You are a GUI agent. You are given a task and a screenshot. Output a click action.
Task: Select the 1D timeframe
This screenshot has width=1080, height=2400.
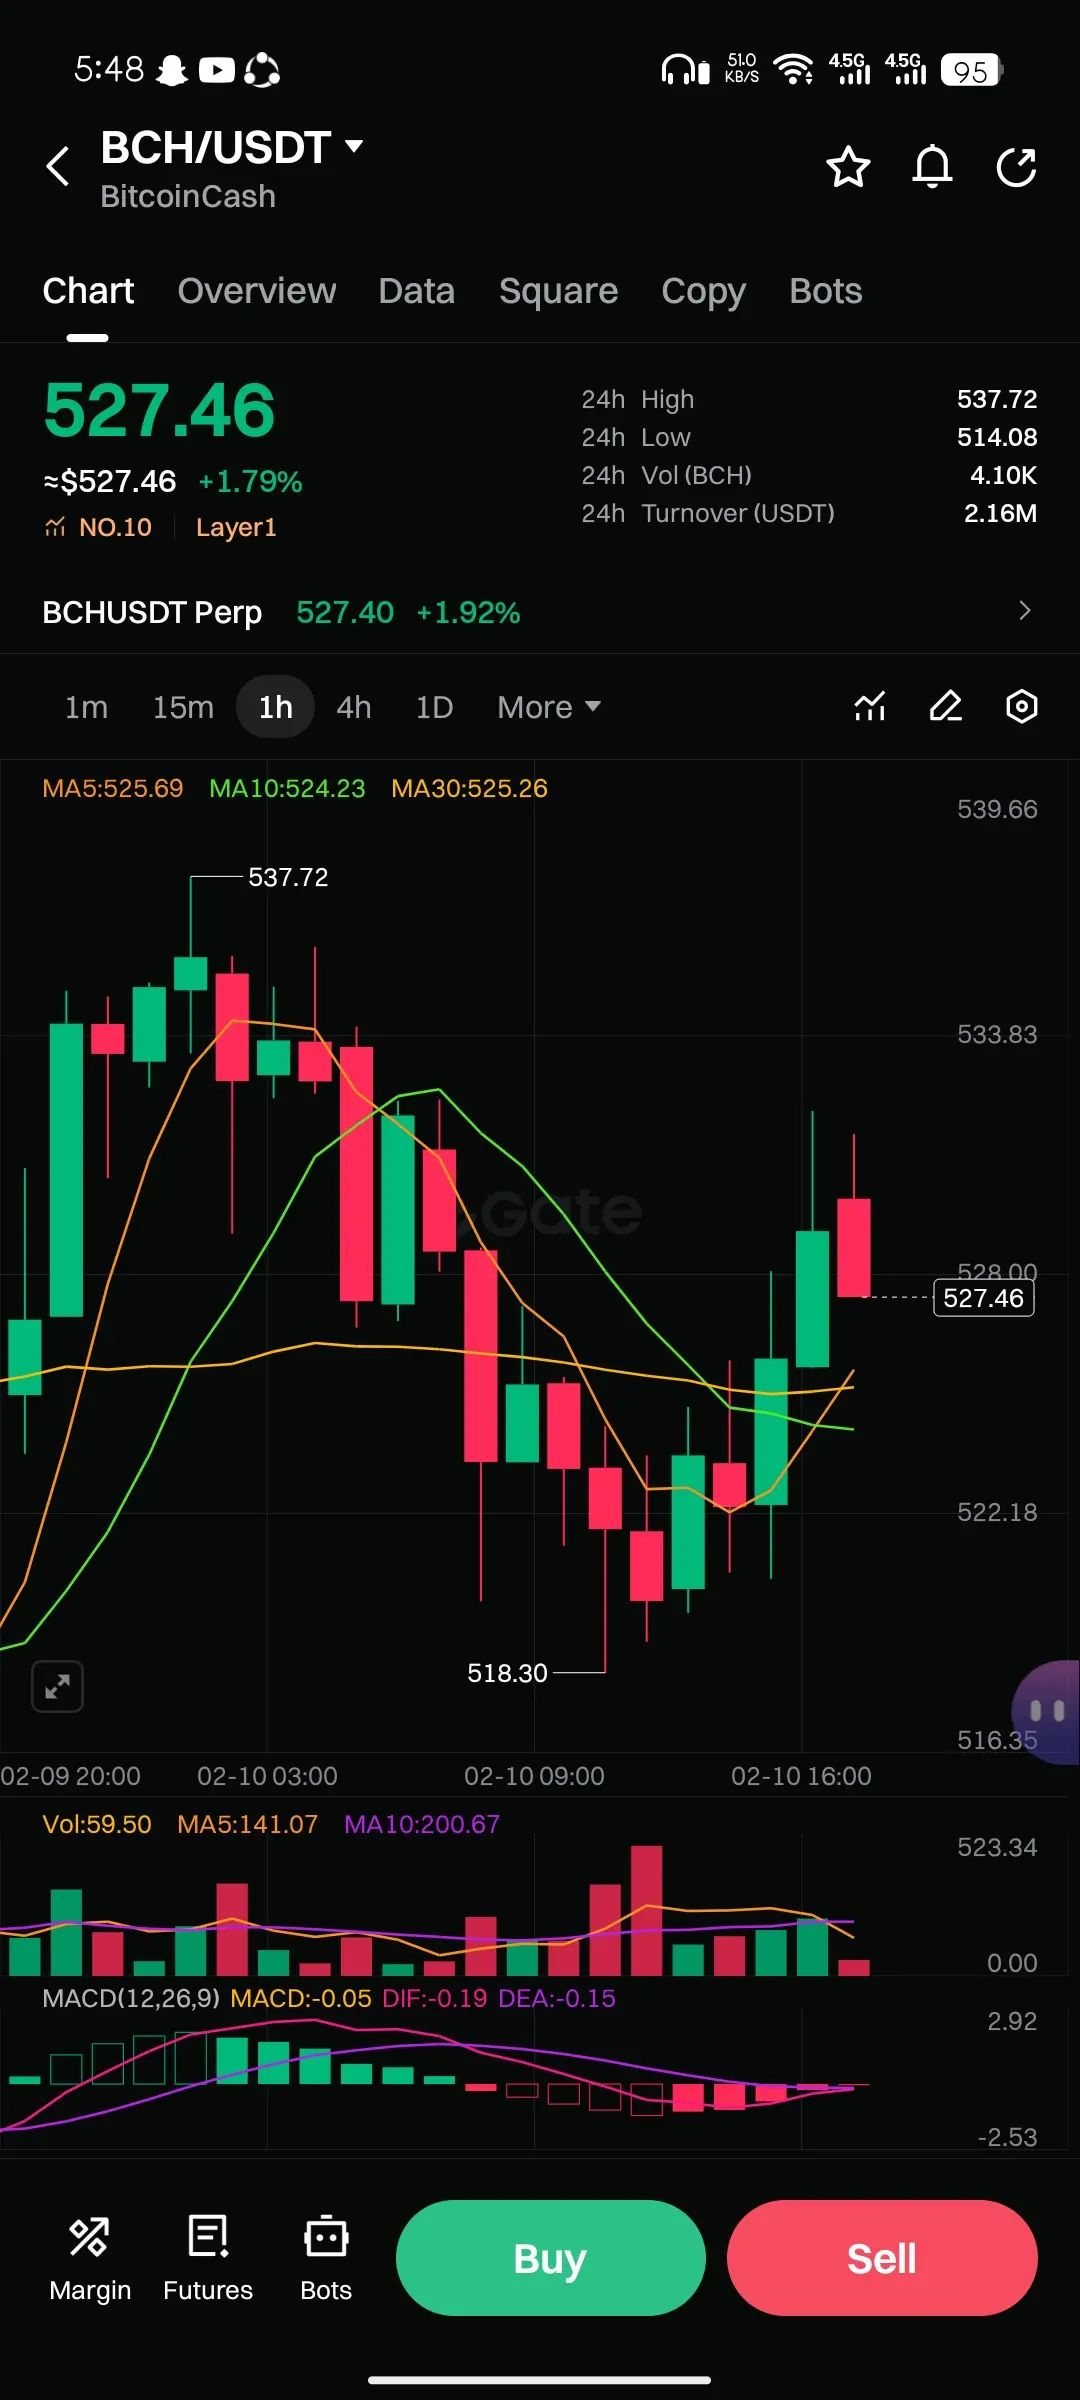click(x=434, y=707)
